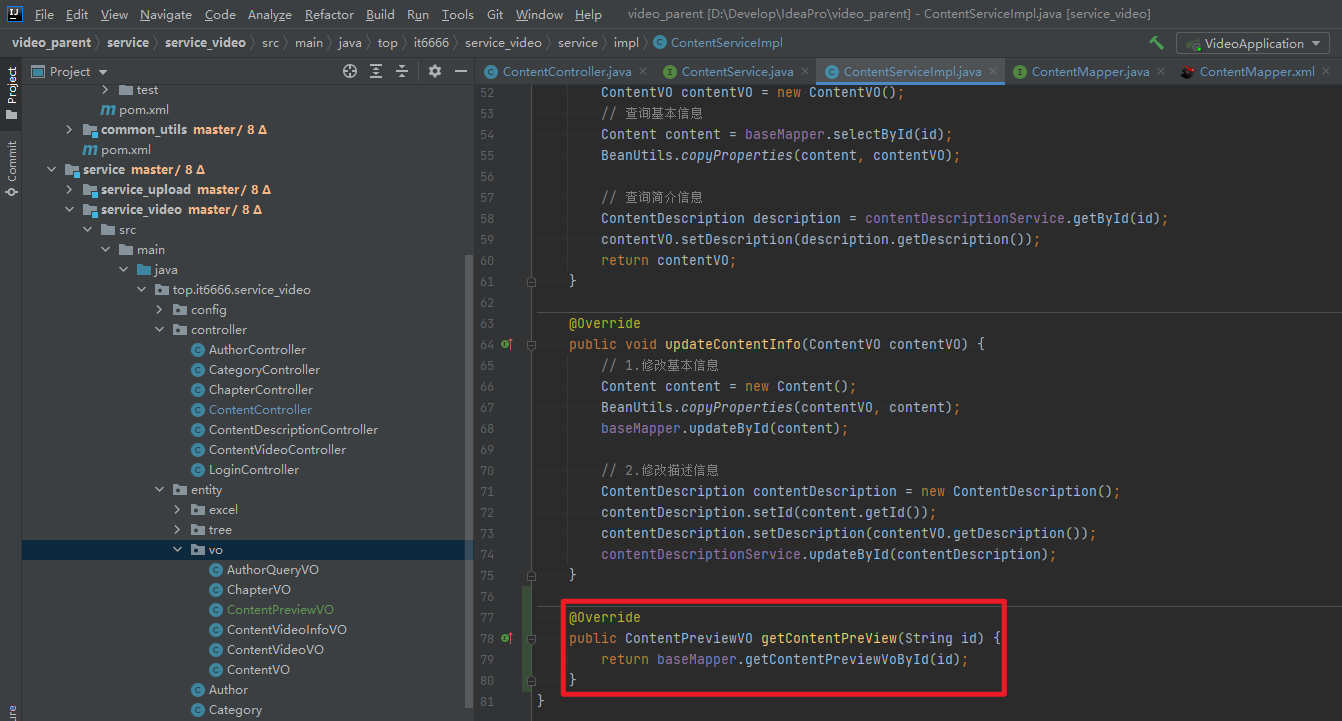Click the IntelliJ IDEA app logo
This screenshot has height=721, width=1342.
coord(15,14)
